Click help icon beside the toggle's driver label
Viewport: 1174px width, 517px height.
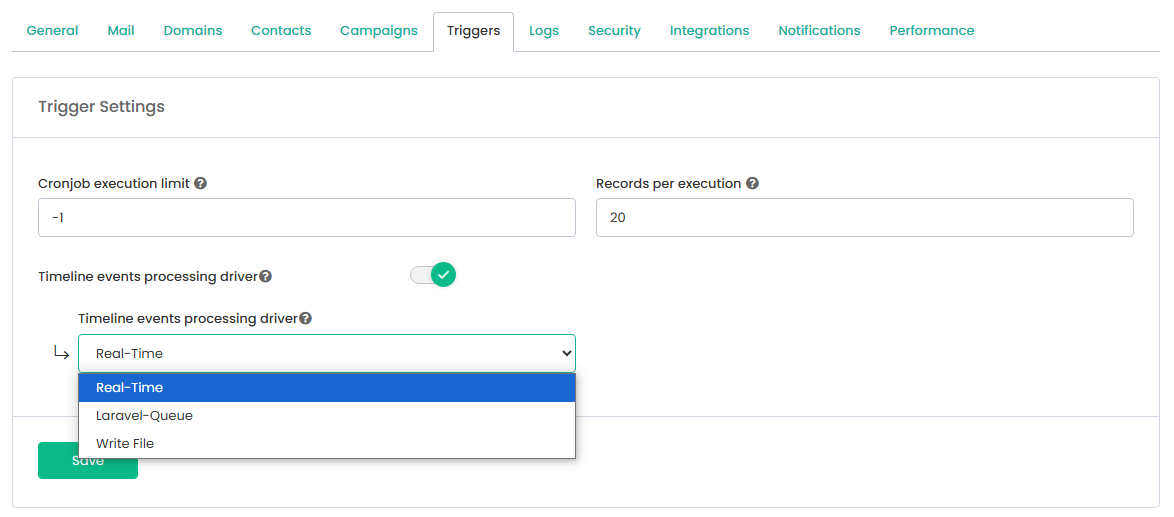click(265, 277)
